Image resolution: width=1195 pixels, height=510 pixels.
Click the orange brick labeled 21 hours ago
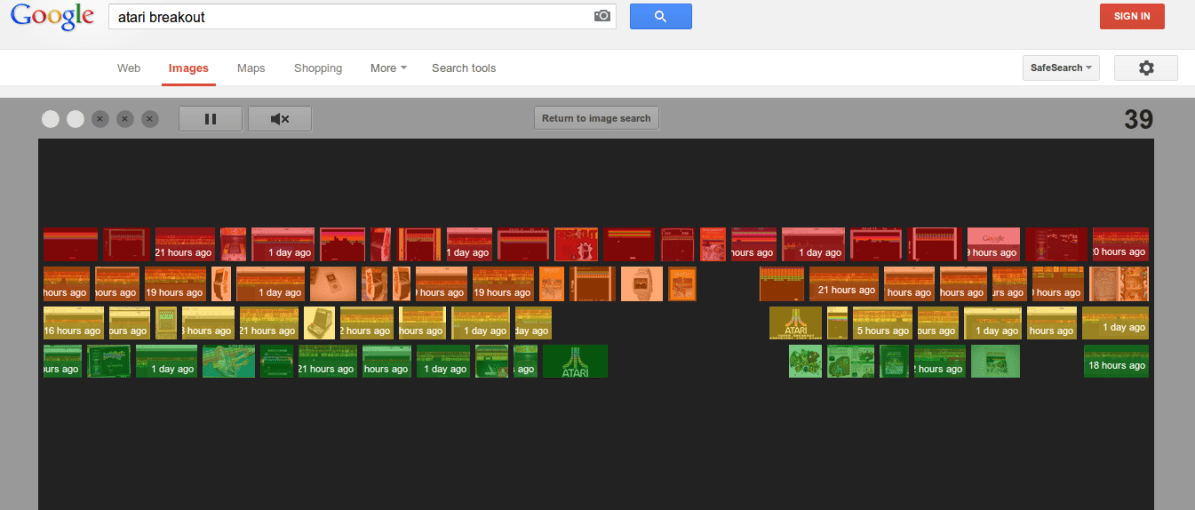844,284
